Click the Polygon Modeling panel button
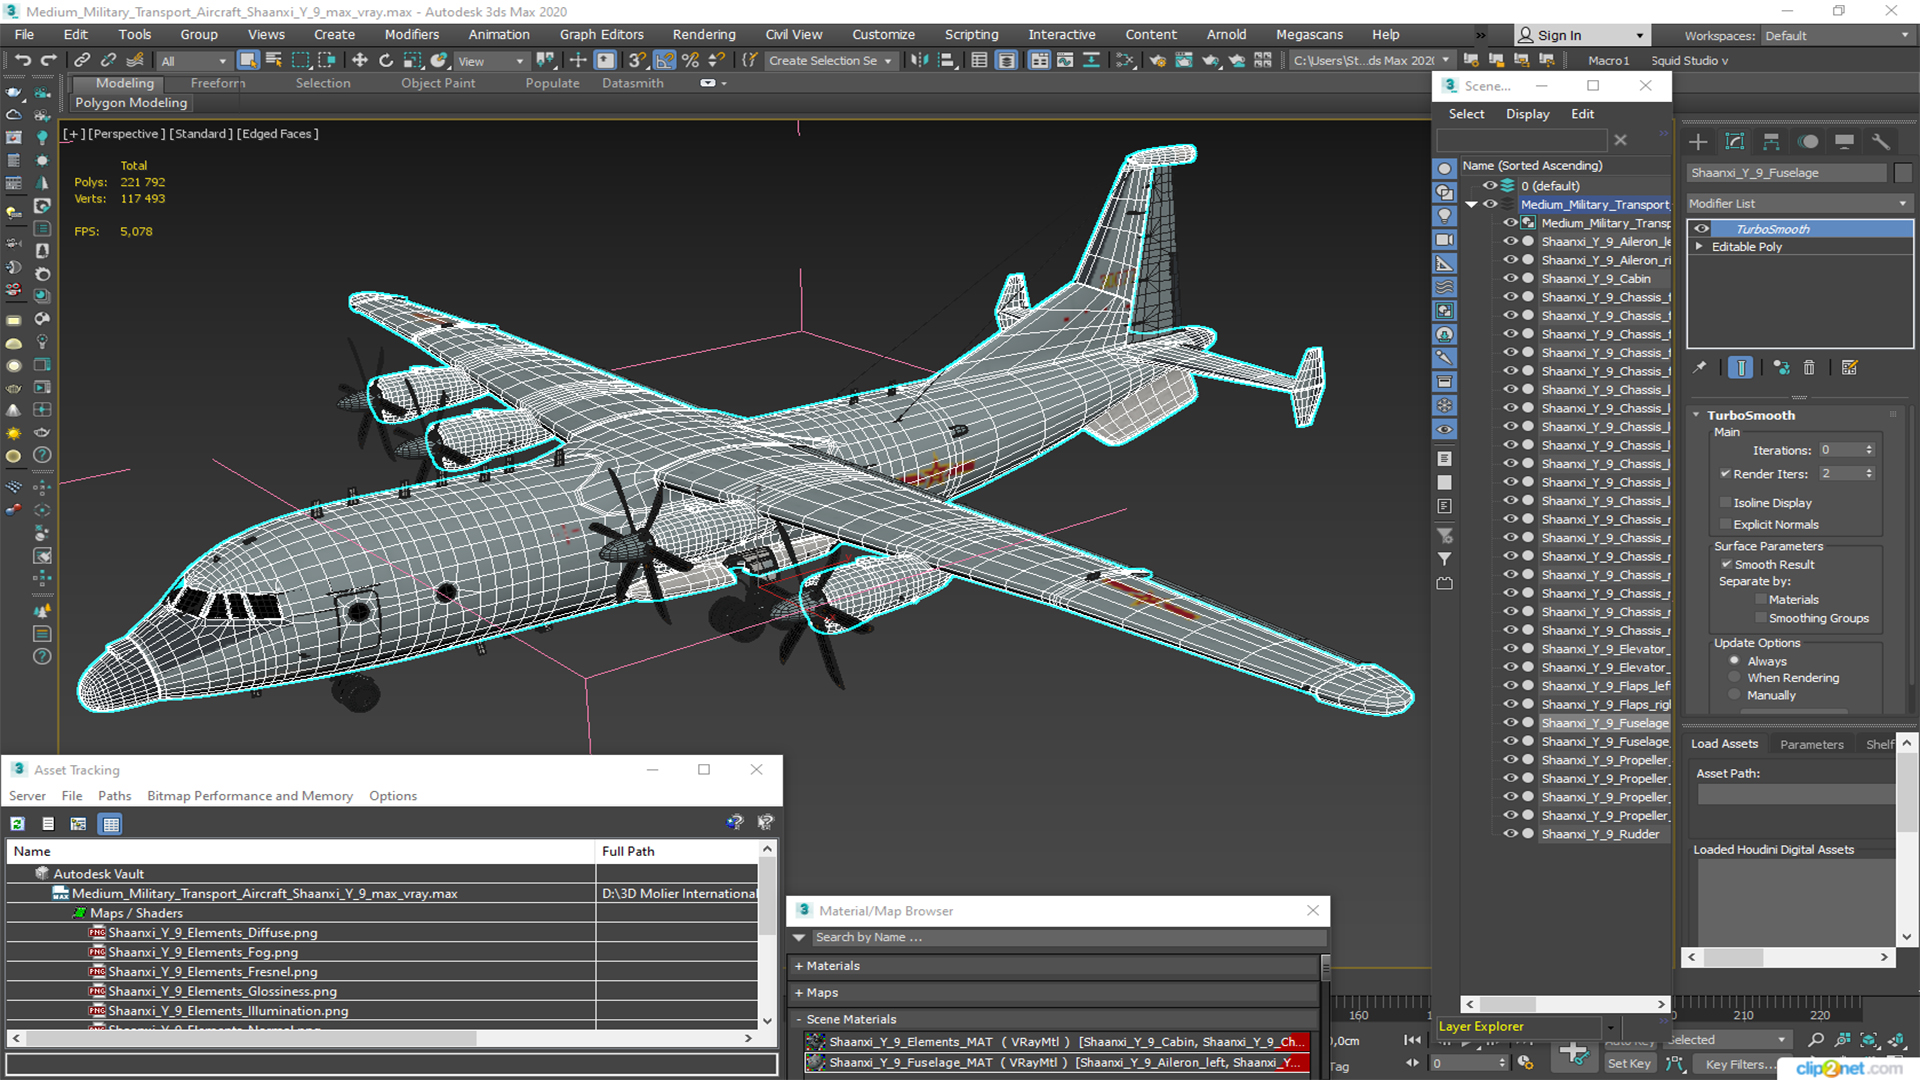 (131, 103)
